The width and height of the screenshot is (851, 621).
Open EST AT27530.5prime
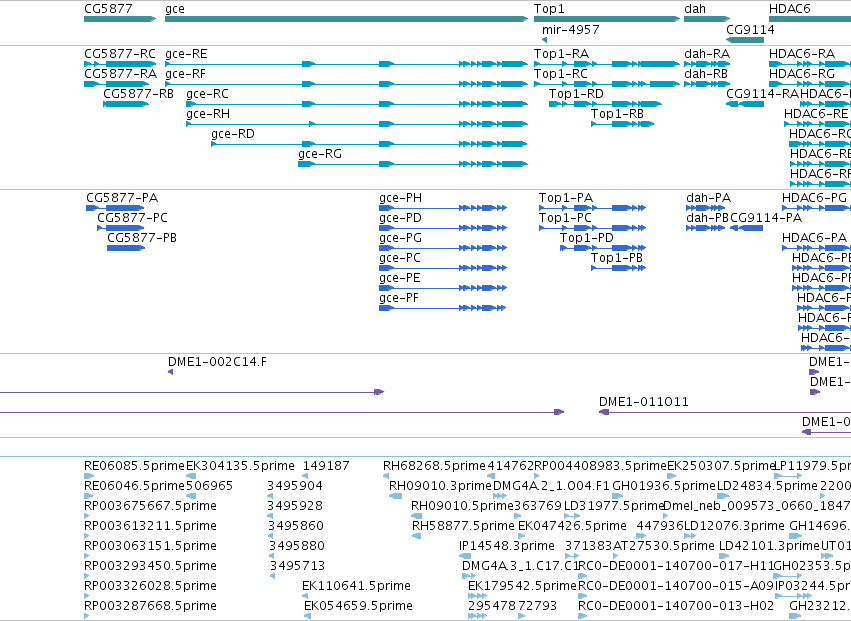tap(664, 547)
